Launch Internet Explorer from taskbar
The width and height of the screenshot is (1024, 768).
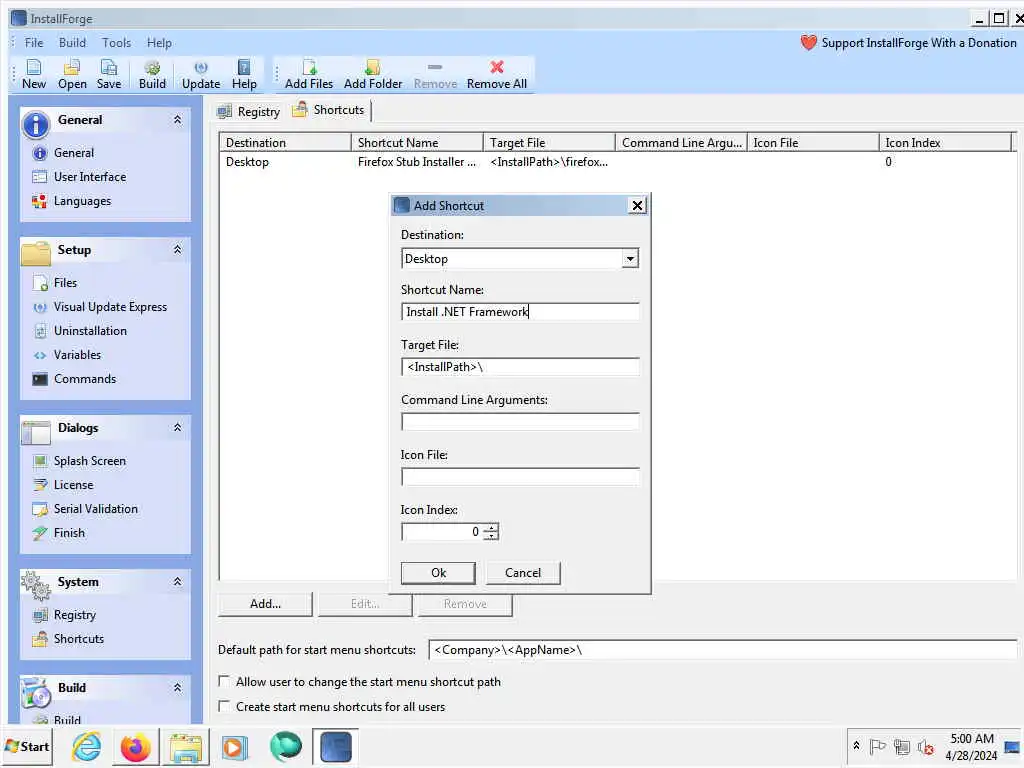pos(86,747)
